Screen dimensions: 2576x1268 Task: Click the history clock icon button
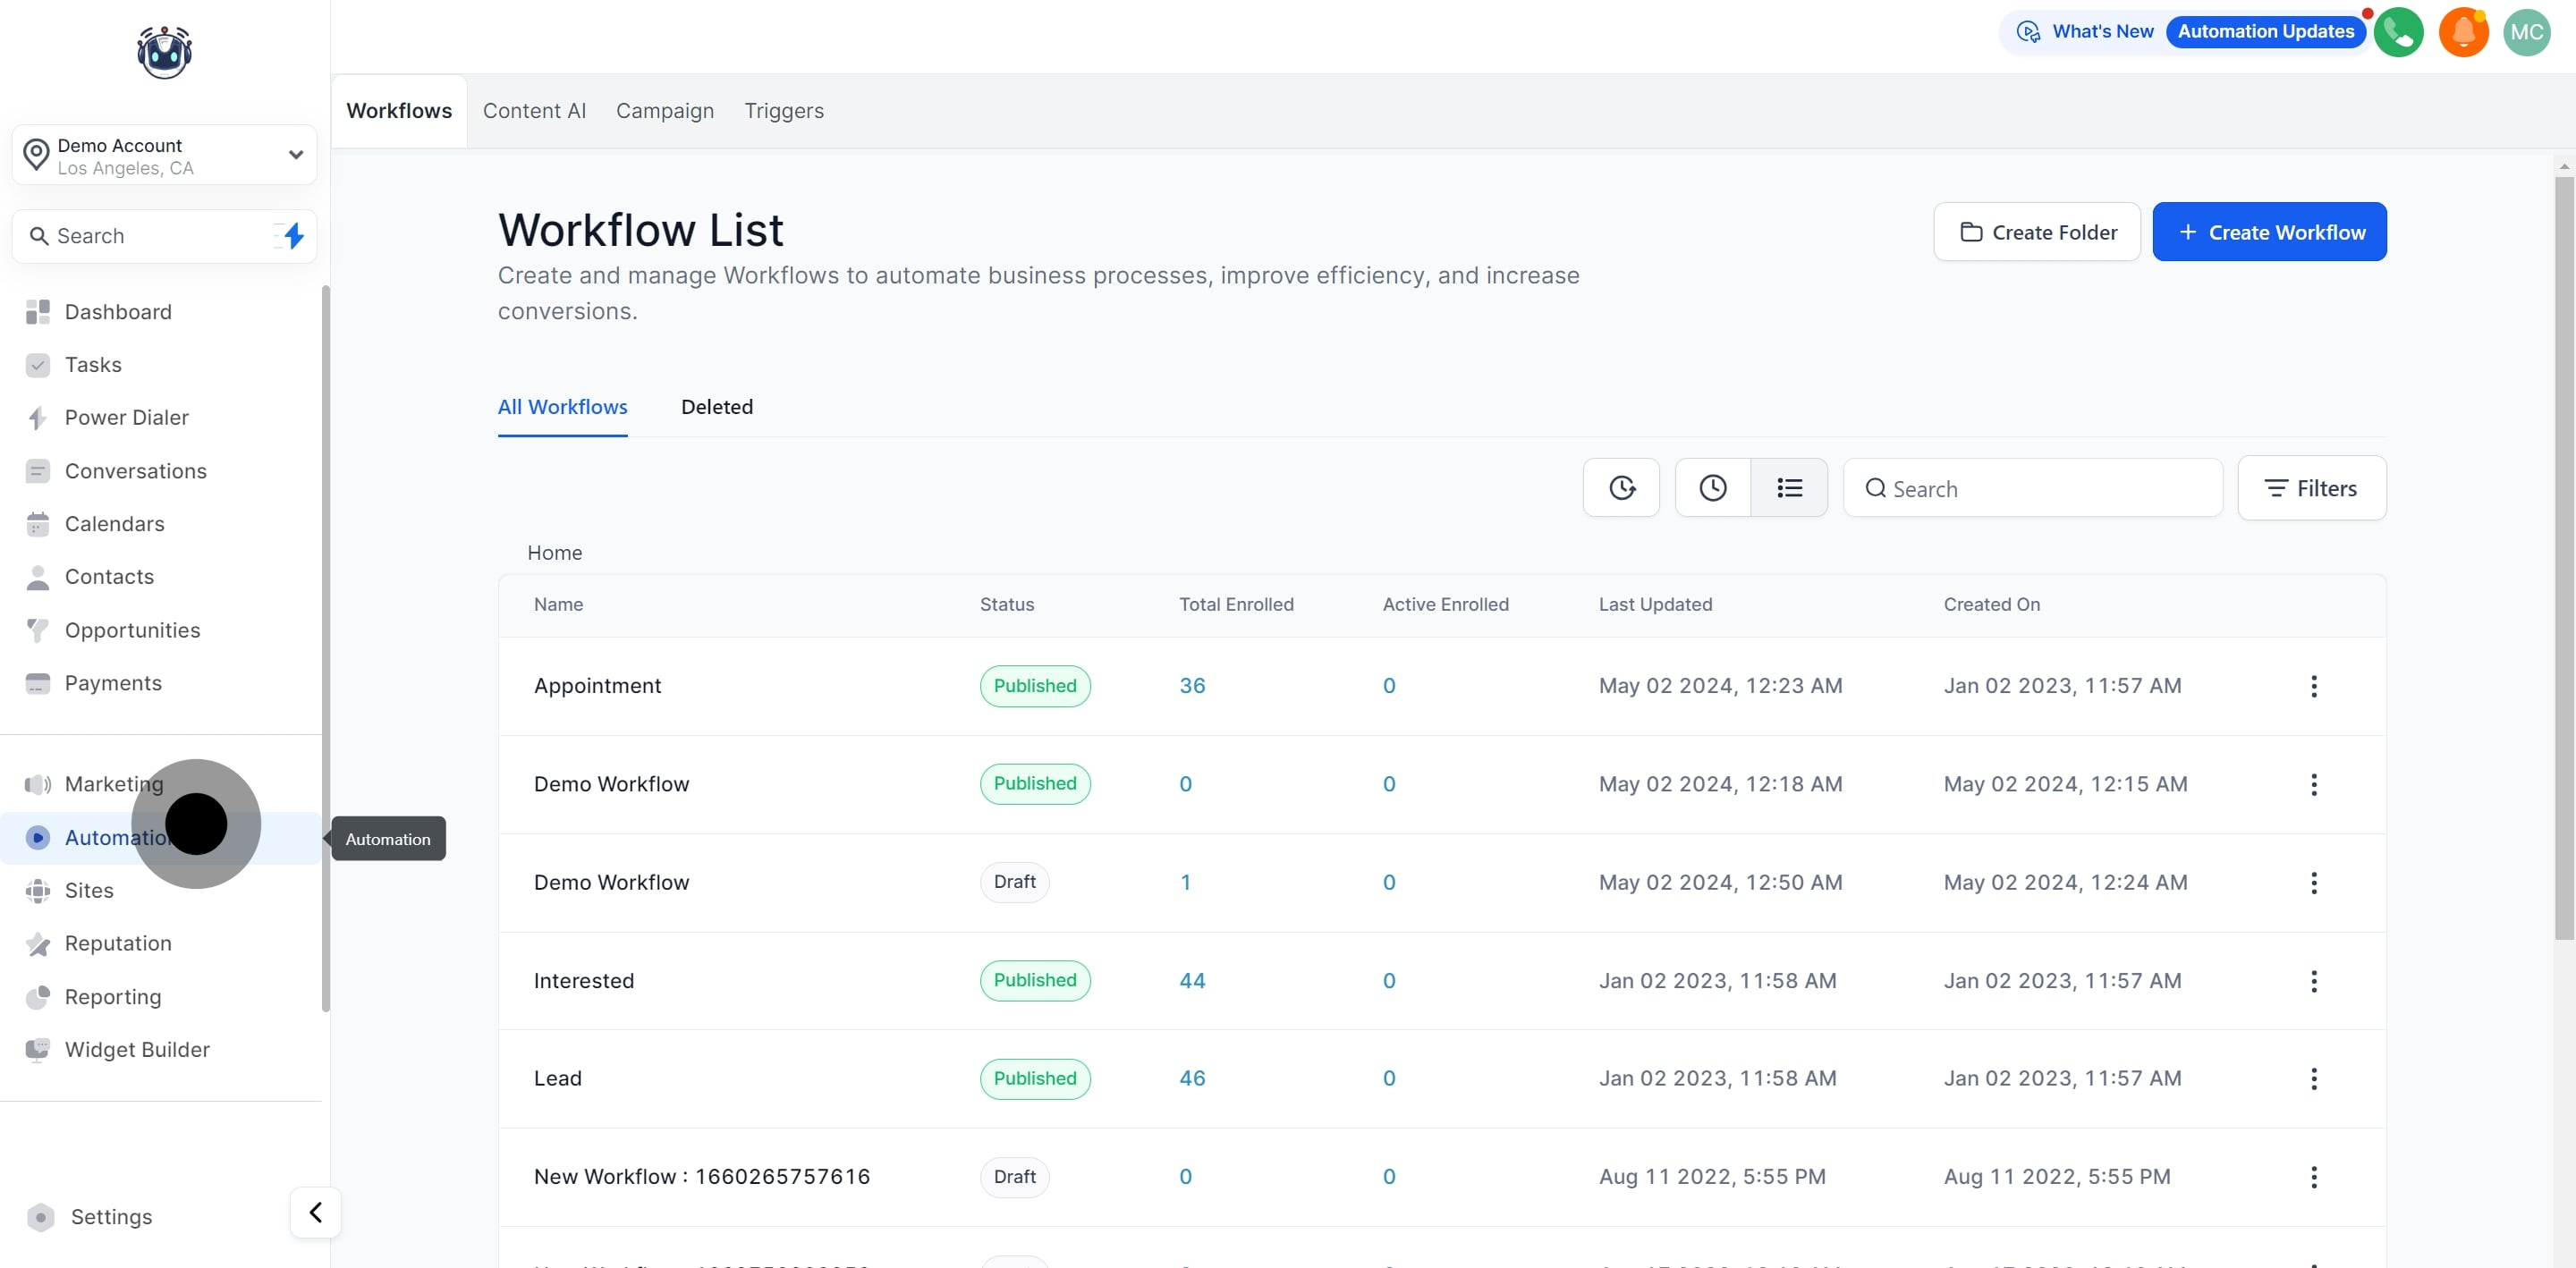pos(1621,488)
